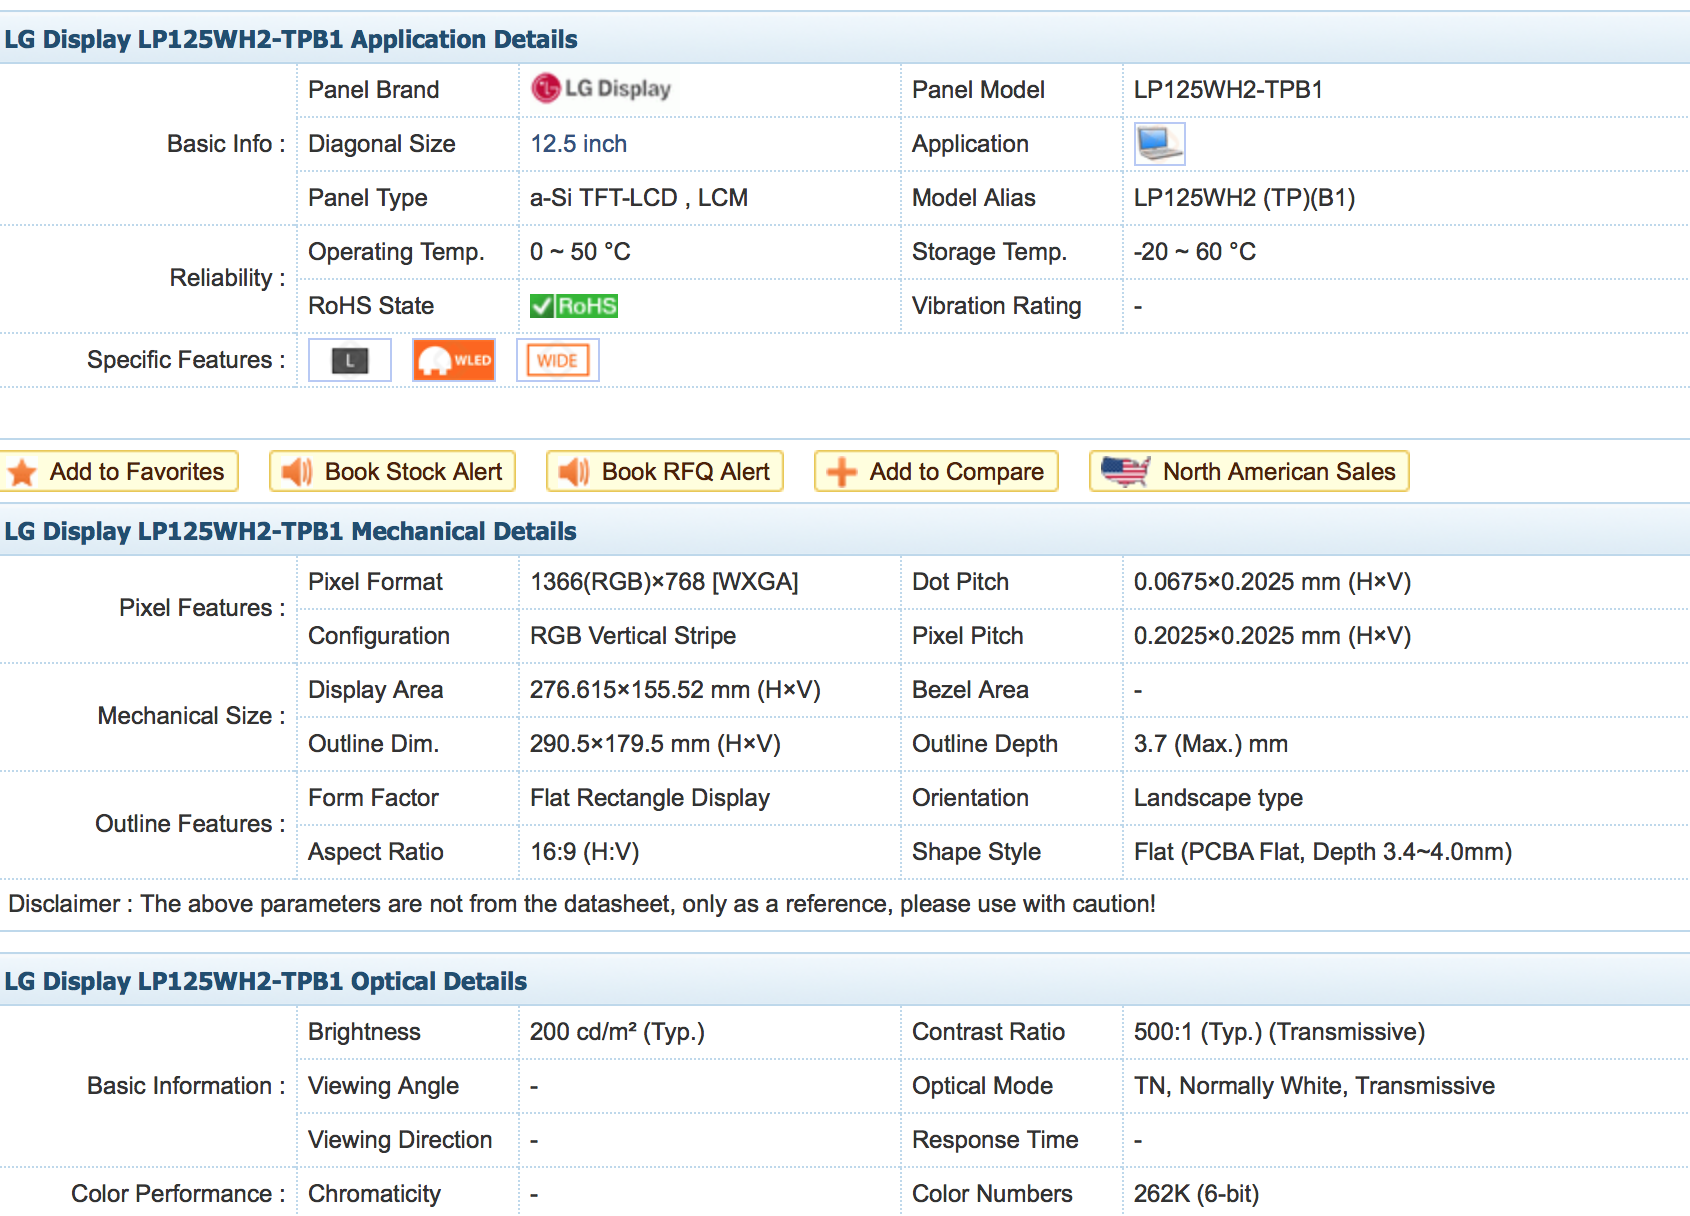Click the Mechanical Details section header
This screenshot has width=1690, height=1216.
[845, 531]
